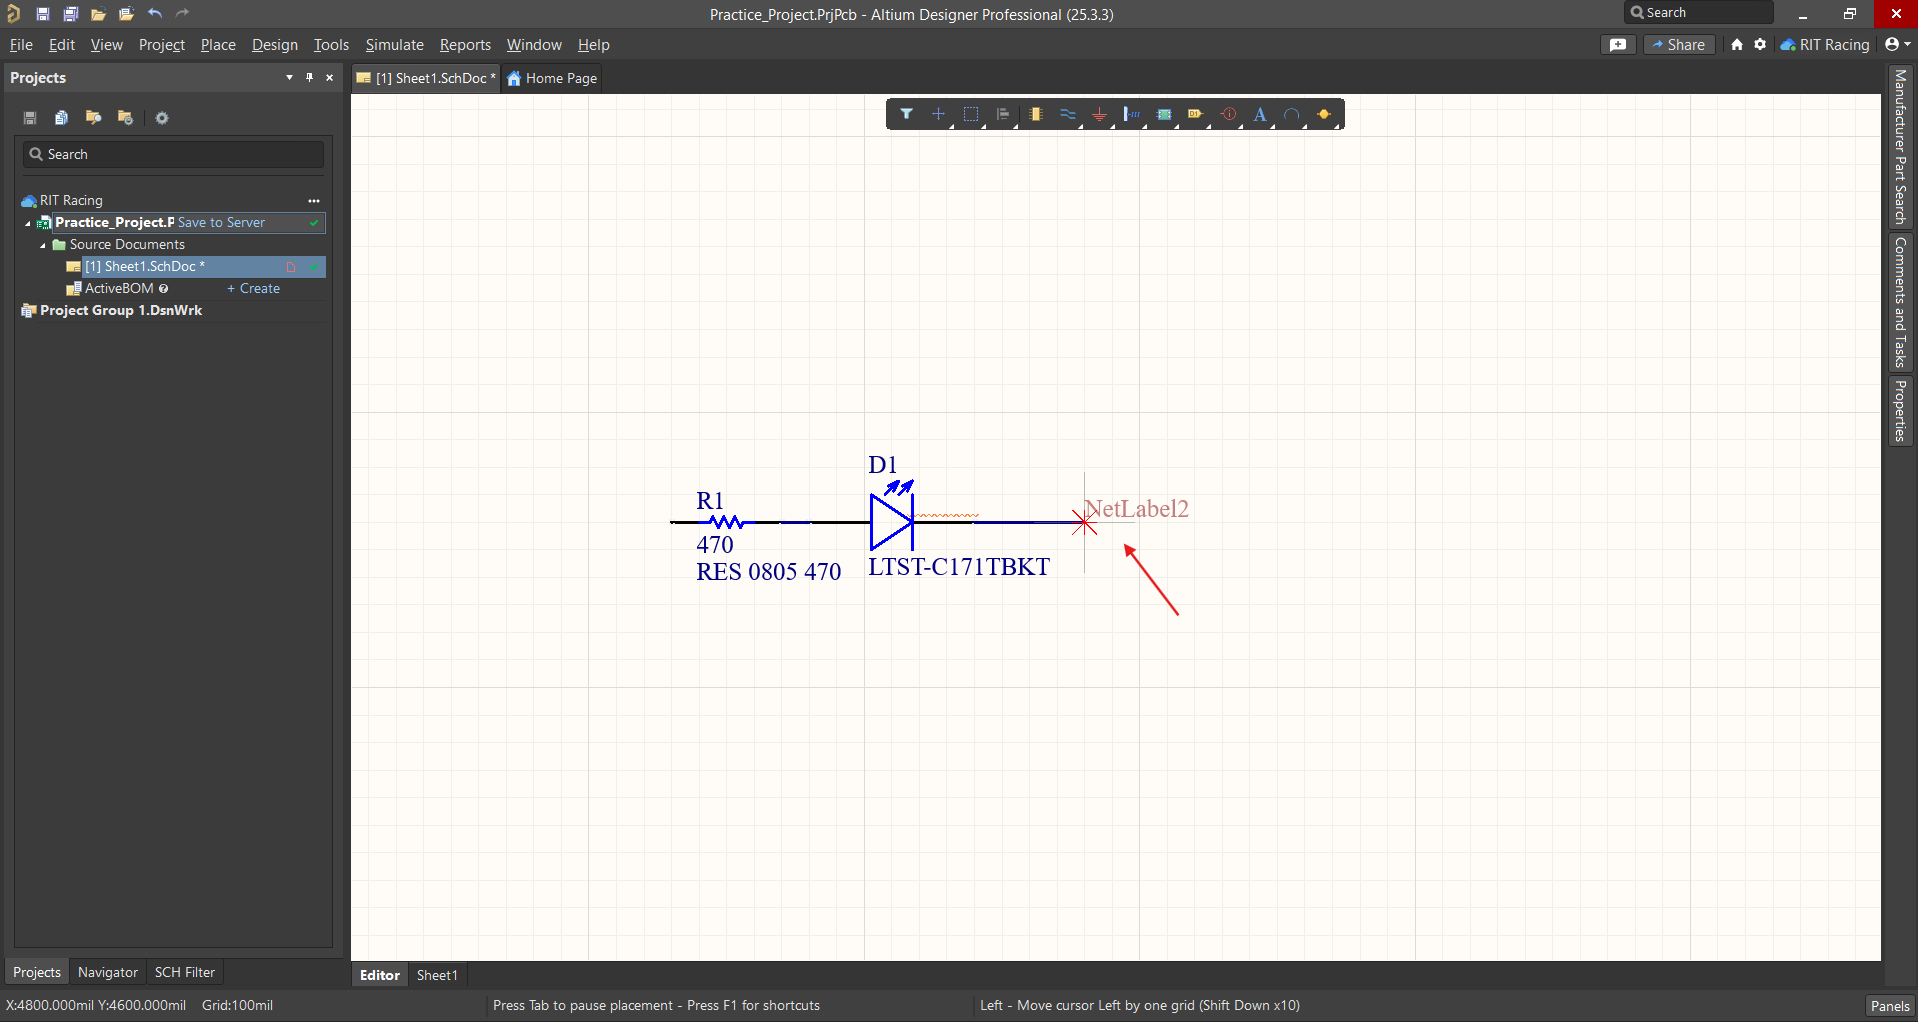
Task: Click the Move objects cross icon
Action: pyautogui.click(x=938, y=114)
